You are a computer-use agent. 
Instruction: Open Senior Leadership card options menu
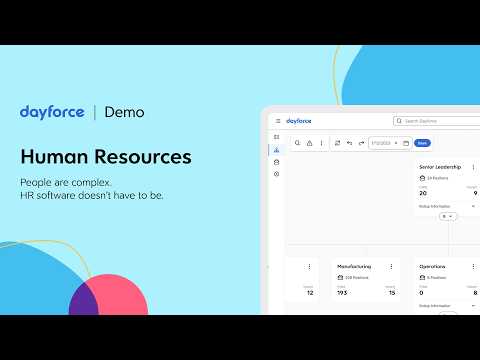pyautogui.click(x=473, y=167)
